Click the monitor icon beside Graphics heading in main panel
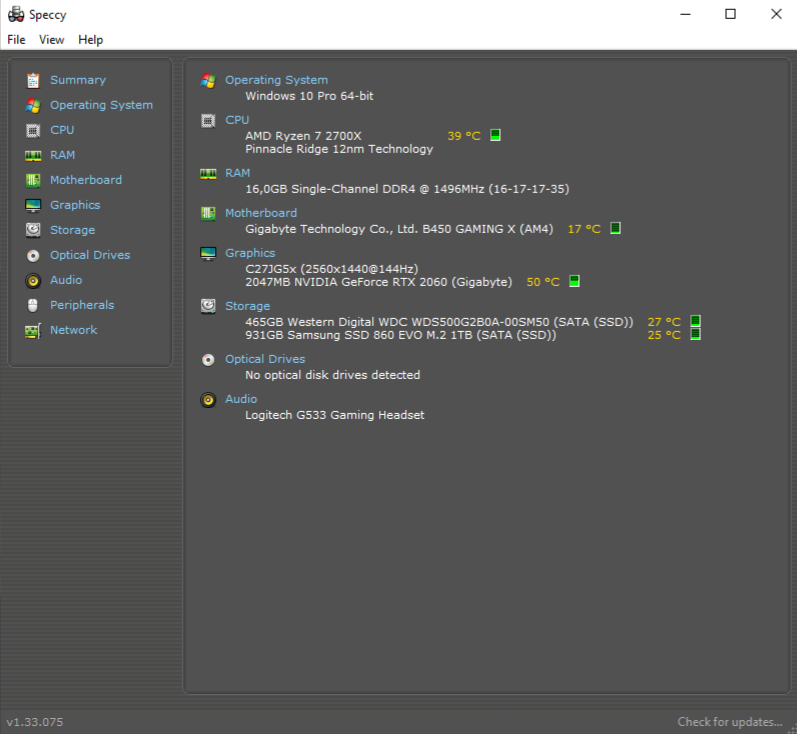This screenshot has width=797, height=734. pos(208,254)
